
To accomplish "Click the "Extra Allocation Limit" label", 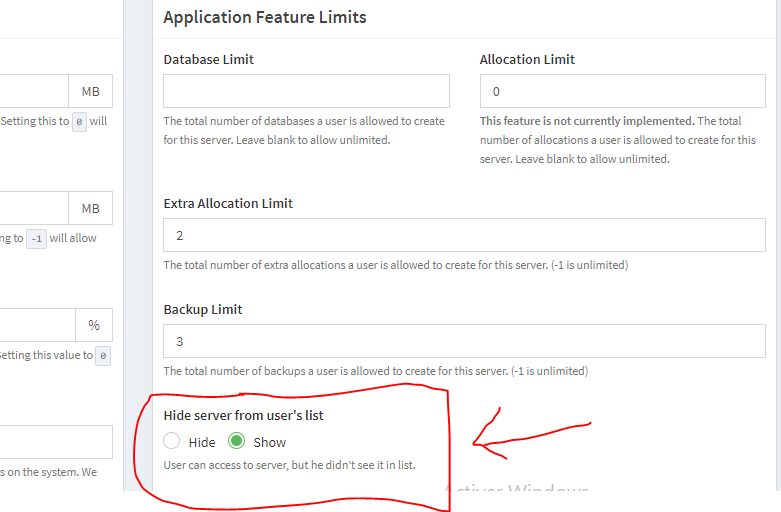I will 228,203.
